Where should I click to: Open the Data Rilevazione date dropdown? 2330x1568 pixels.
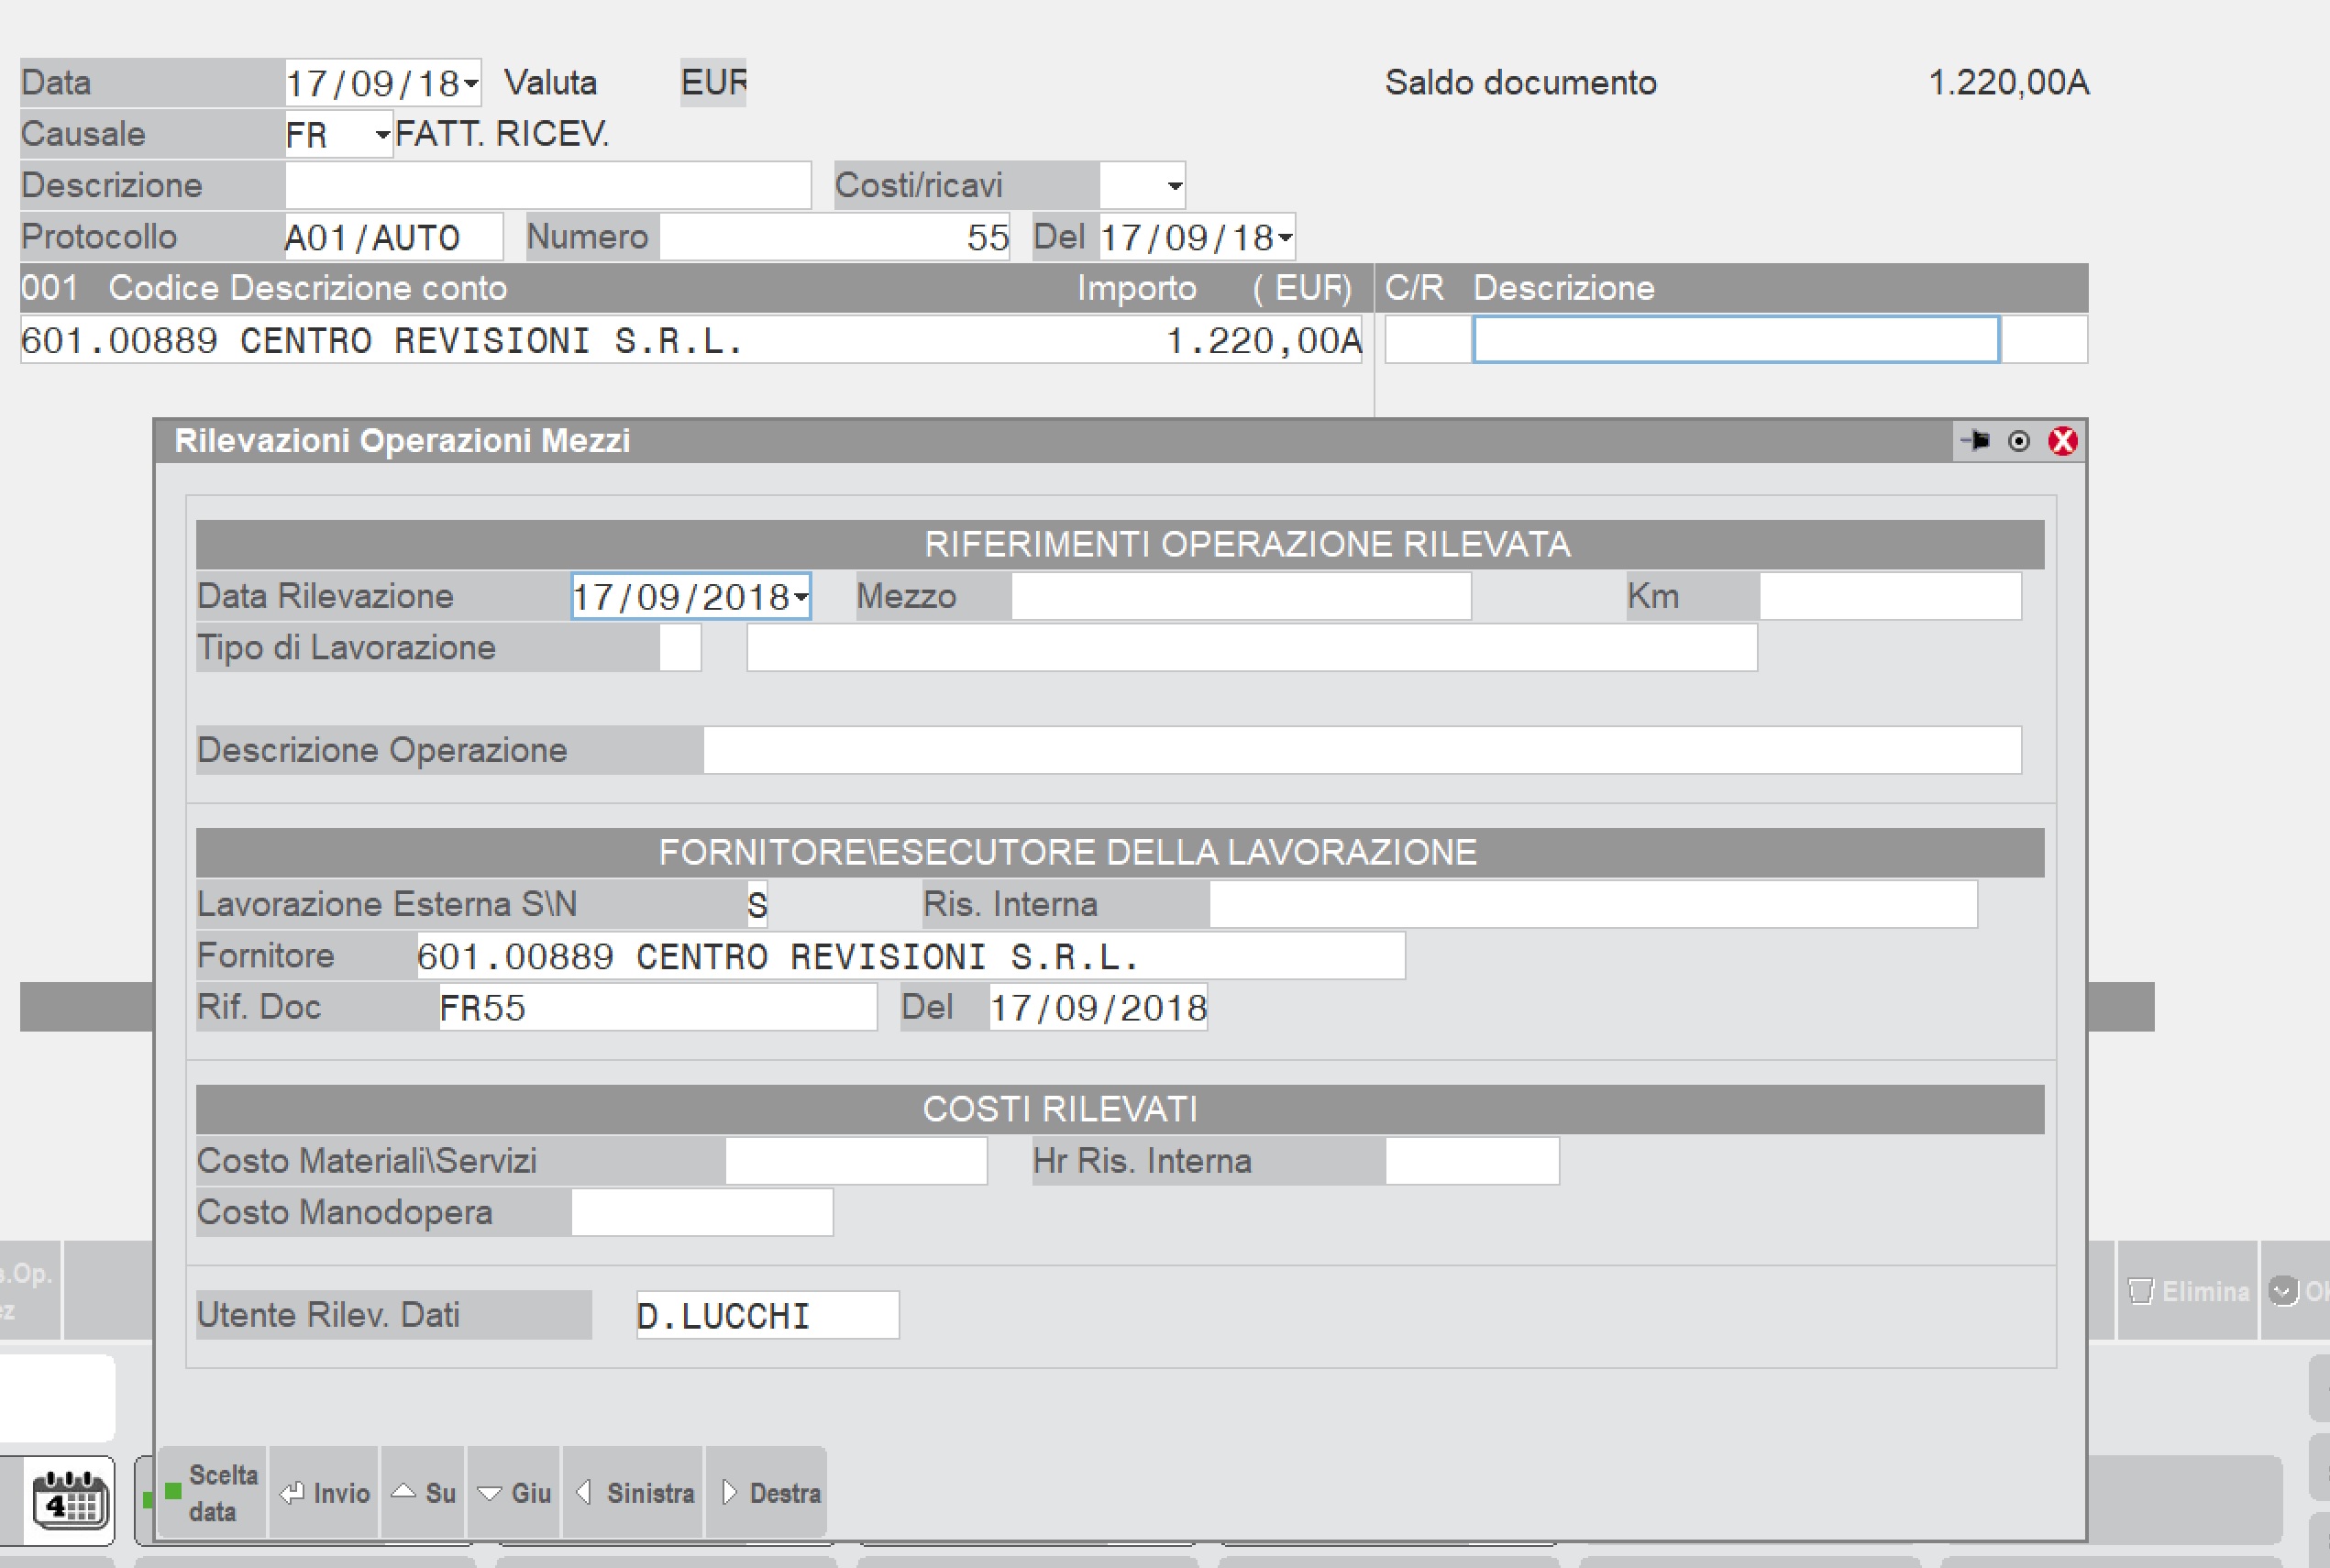801,598
